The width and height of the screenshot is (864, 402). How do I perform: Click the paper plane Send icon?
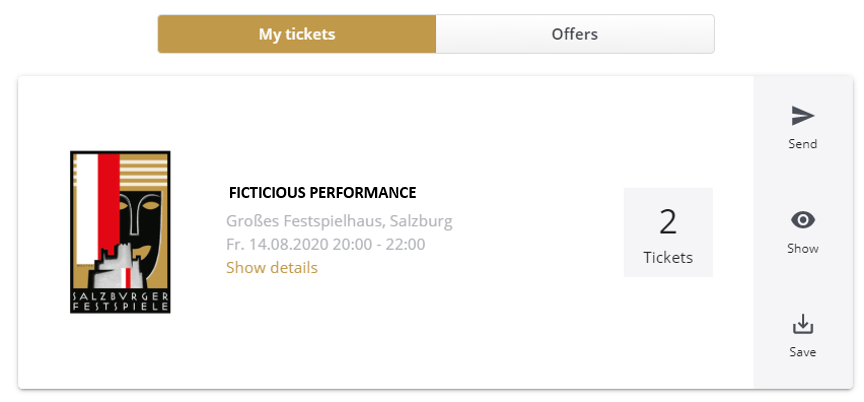803,116
